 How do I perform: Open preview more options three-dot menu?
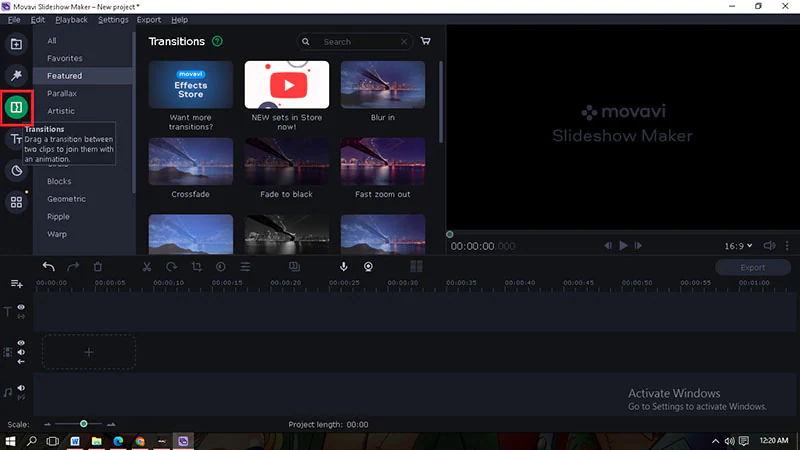(x=787, y=246)
